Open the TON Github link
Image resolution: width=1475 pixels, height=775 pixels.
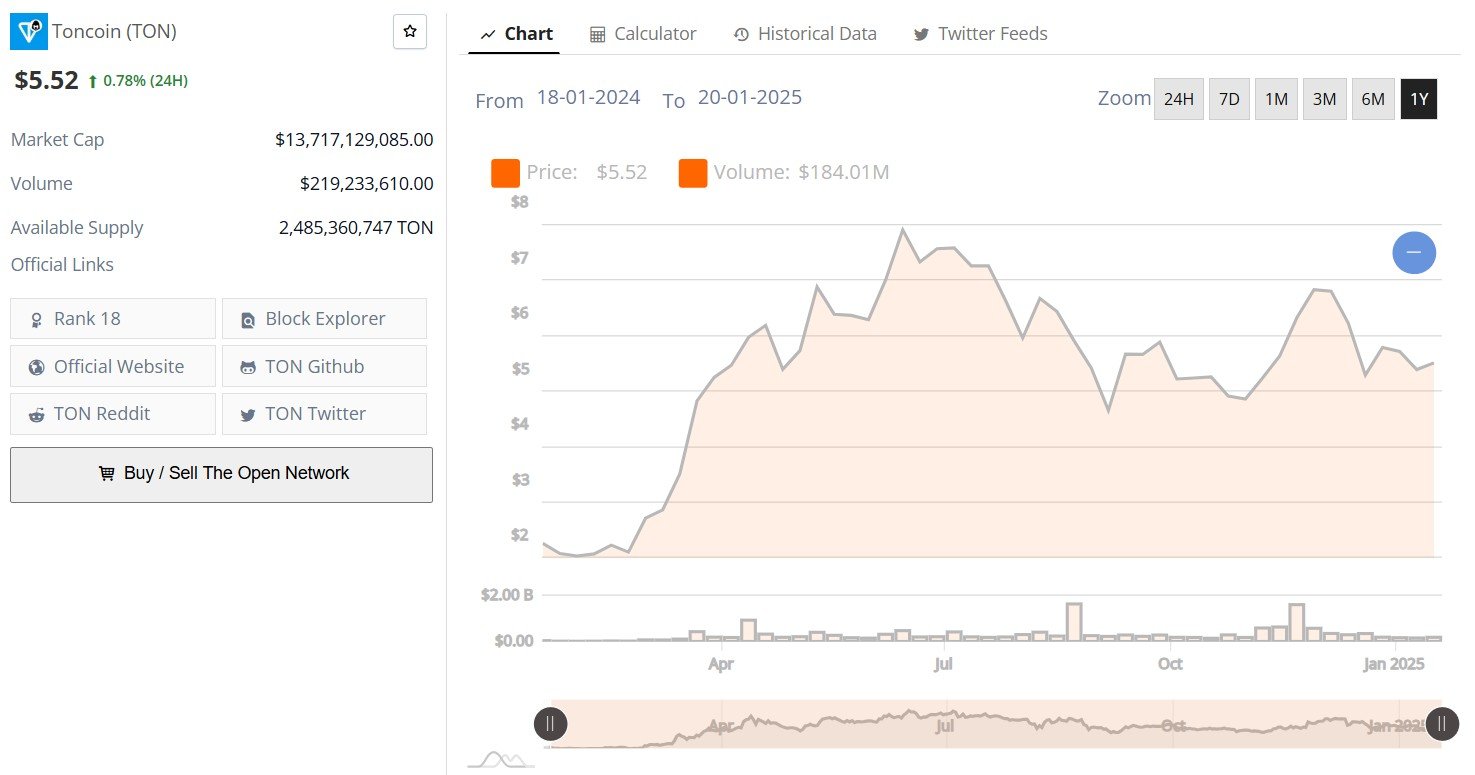pyautogui.click(x=324, y=366)
